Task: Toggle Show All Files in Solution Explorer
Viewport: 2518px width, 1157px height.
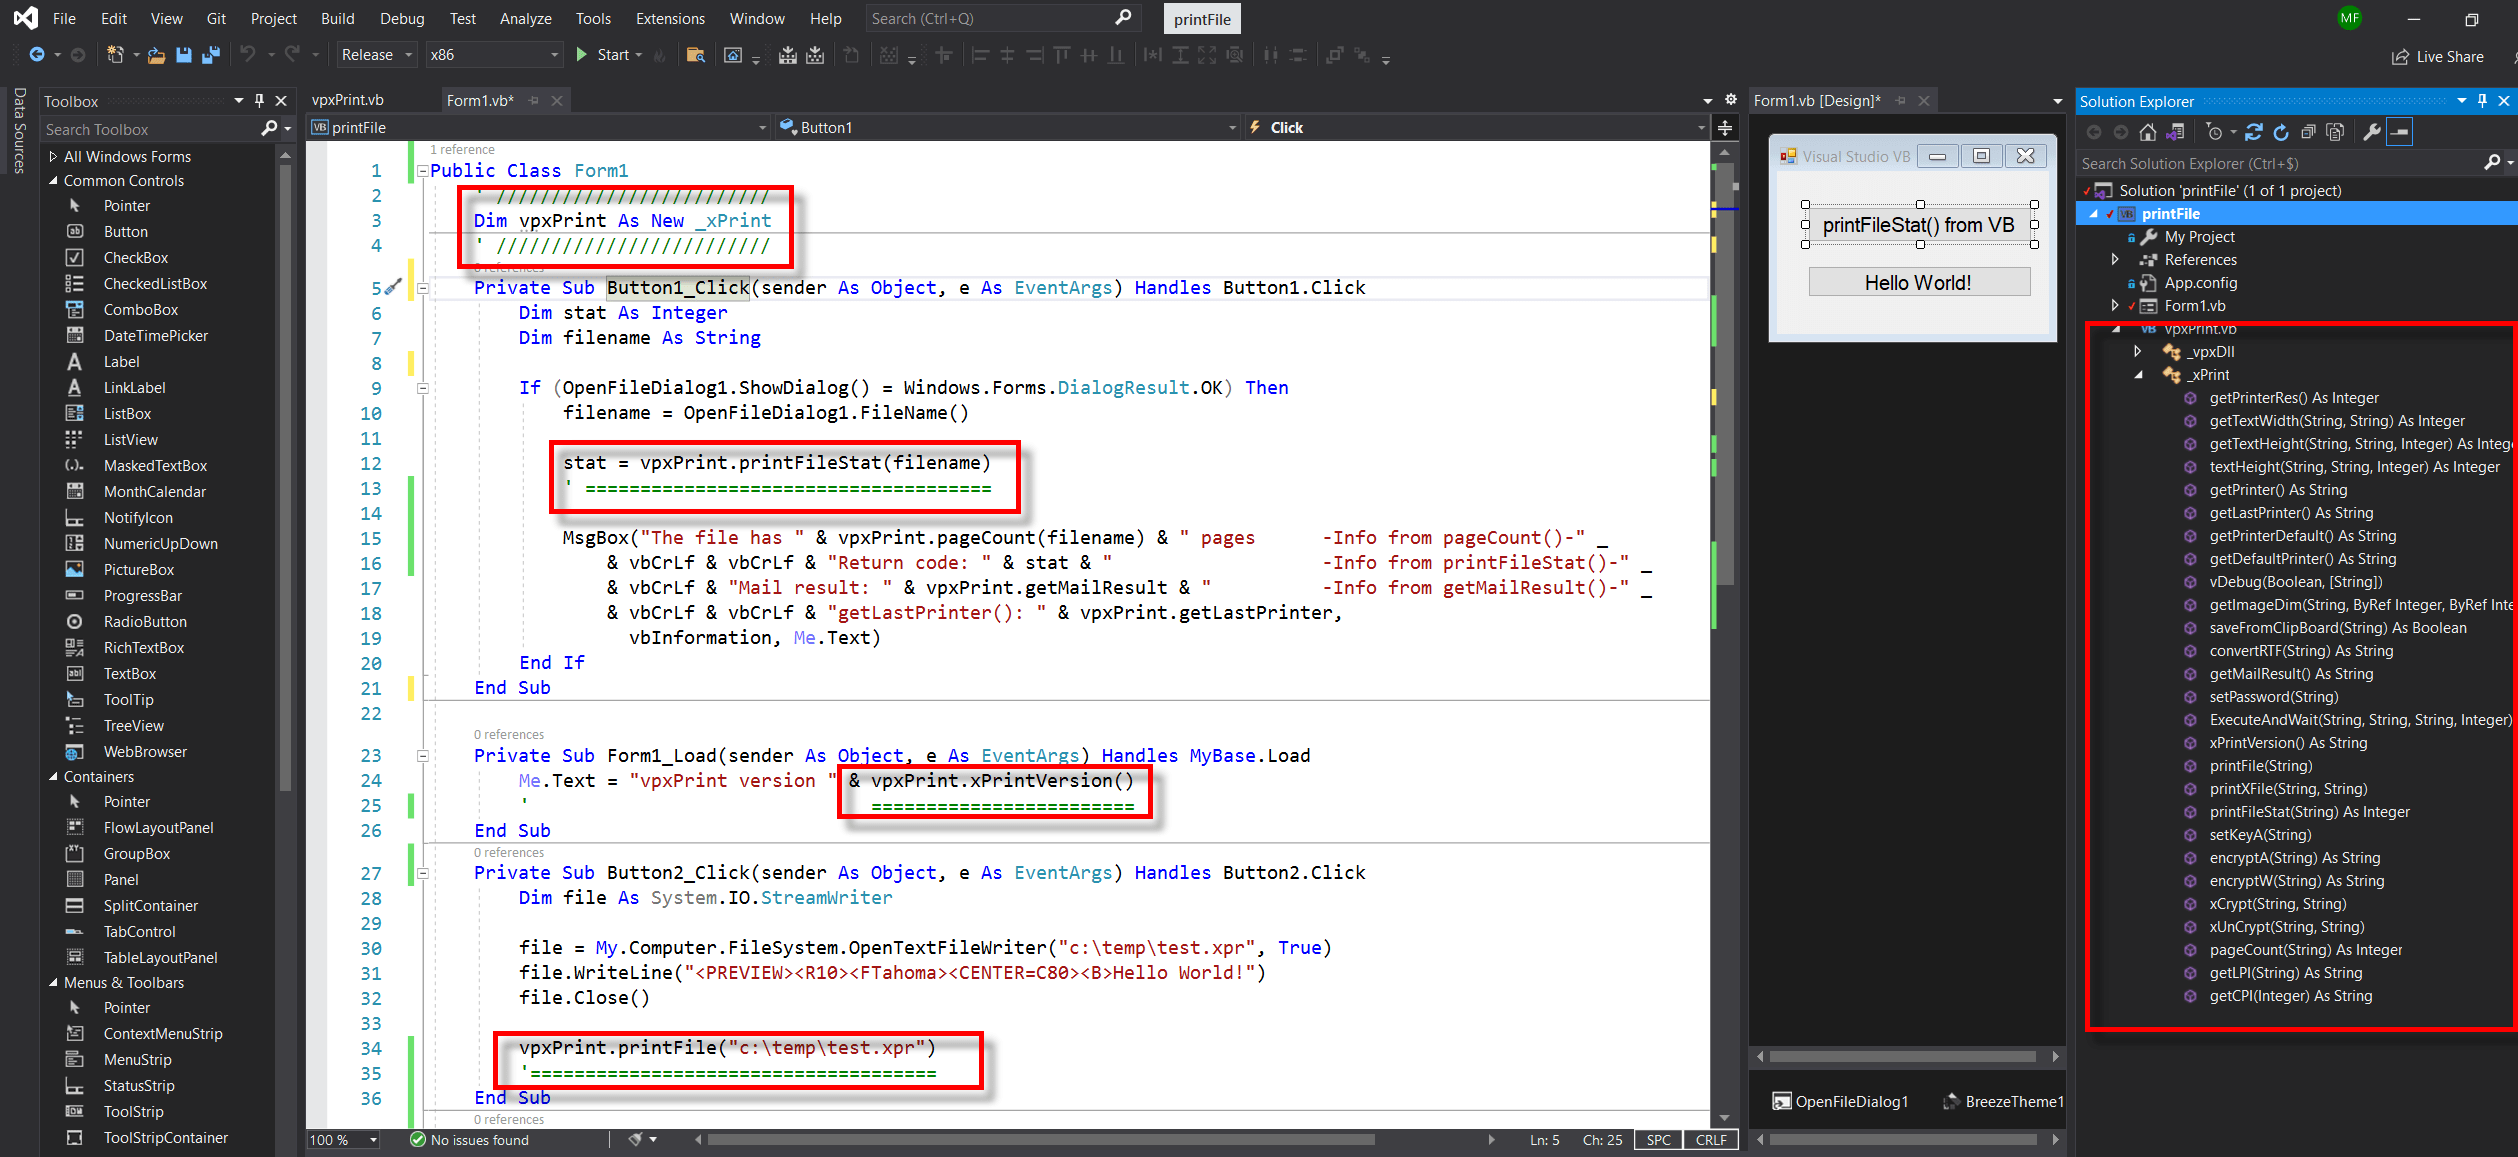Action: pyautogui.click(x=2335, y=132)
